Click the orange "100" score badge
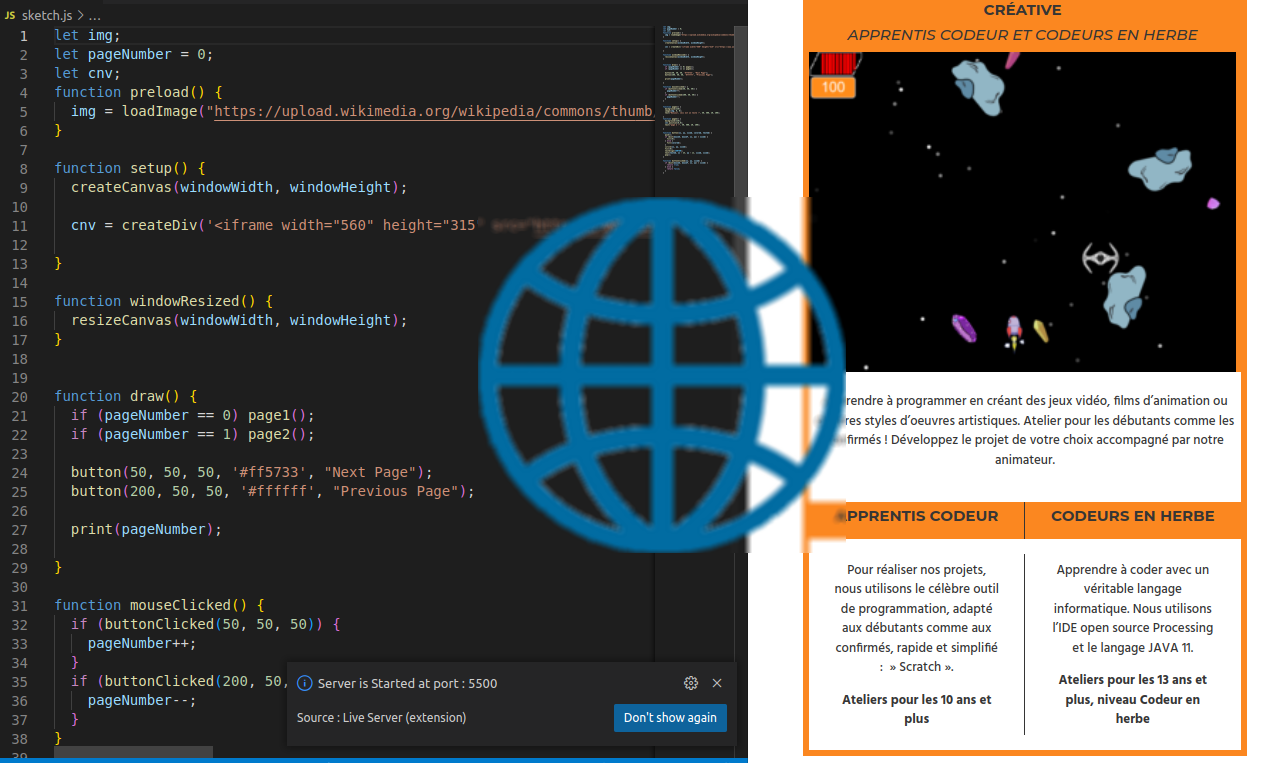Image resolution: width=1270 pixels, height=763 pixels. [x=833, y=87]
